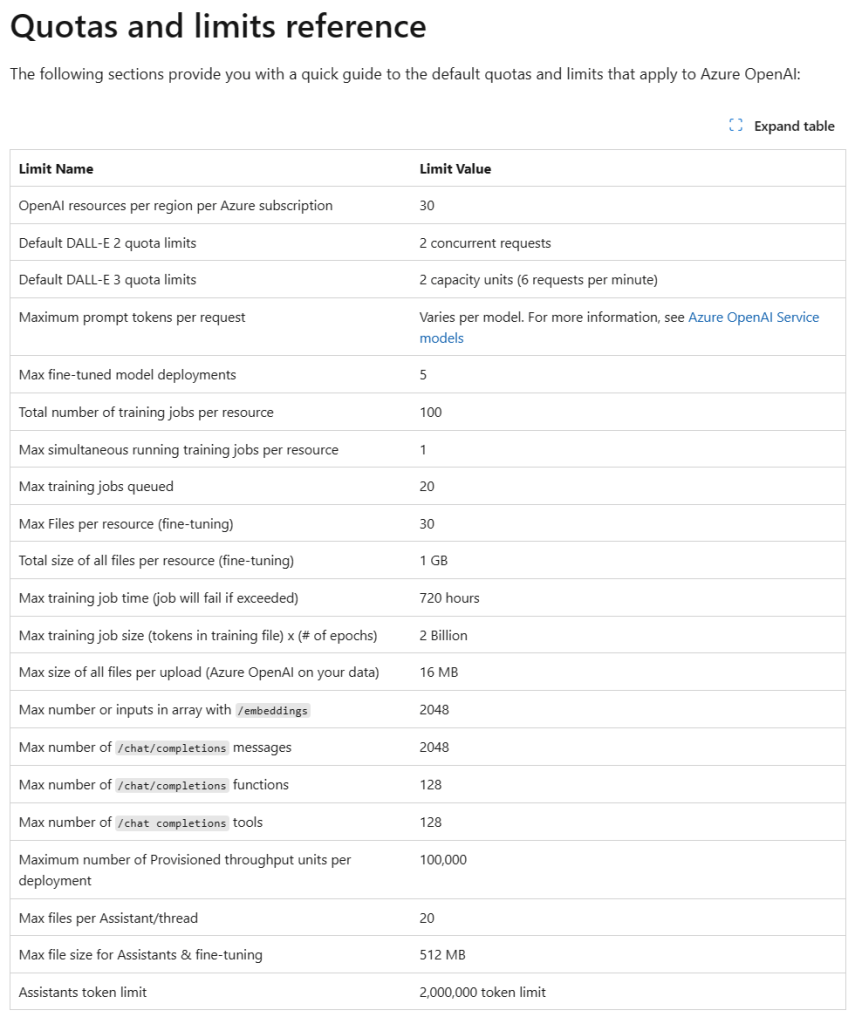This screenshot has width=855, height=1024.
Task: Click the Expand table text label
Action: point(794,126)
